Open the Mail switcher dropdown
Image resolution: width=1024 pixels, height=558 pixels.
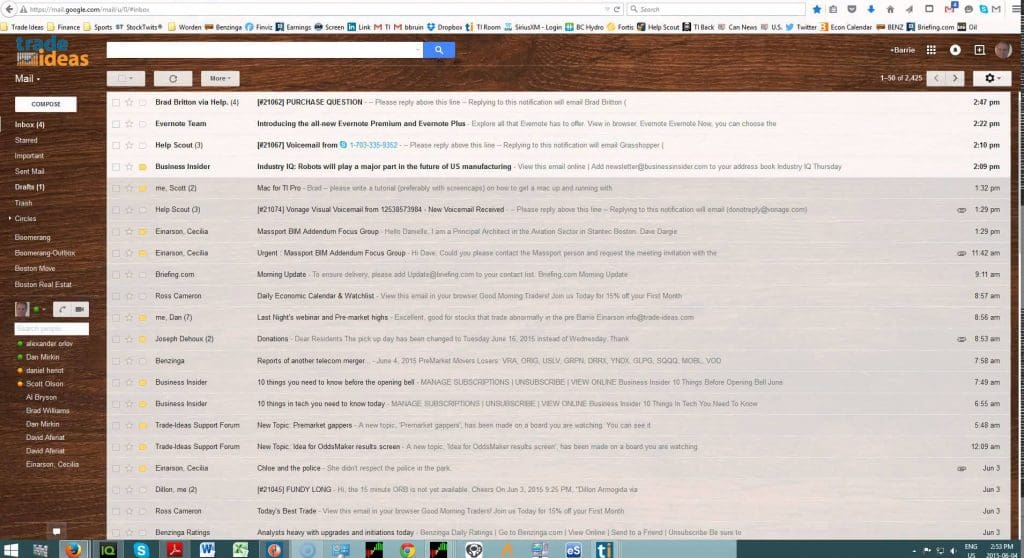[27, 78]
